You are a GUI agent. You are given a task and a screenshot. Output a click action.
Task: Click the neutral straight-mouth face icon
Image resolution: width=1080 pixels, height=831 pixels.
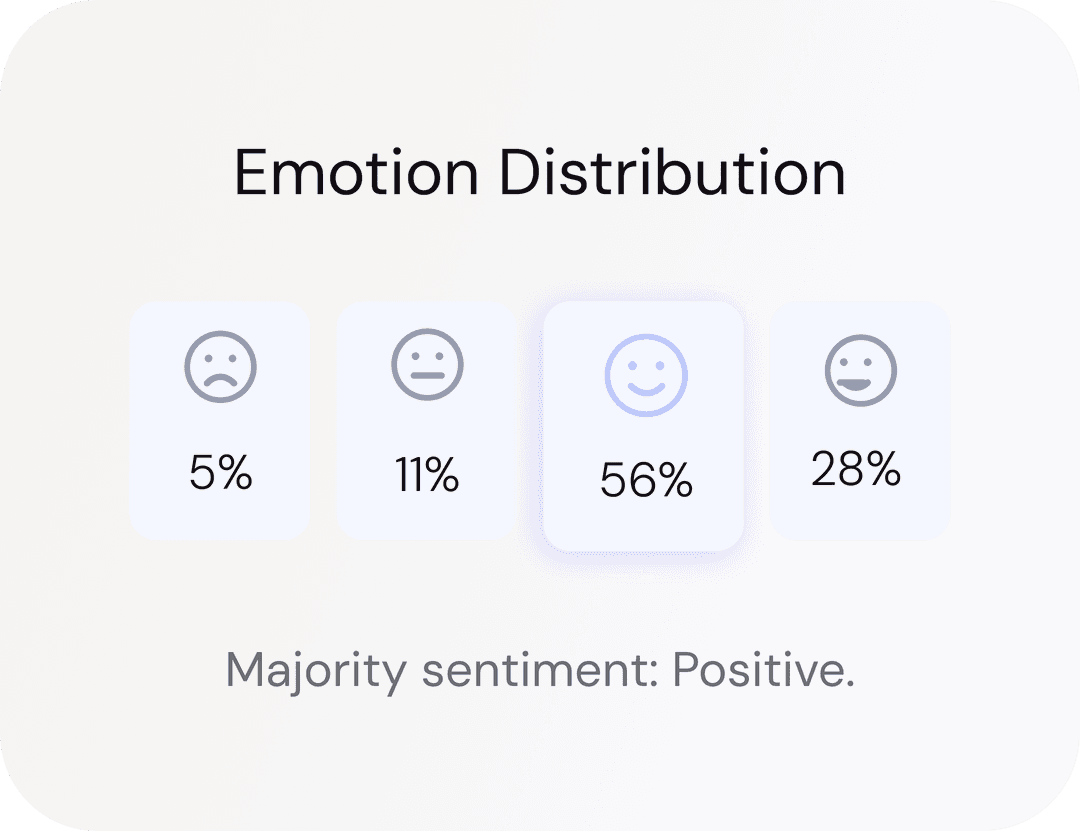(x=427, y=365)
